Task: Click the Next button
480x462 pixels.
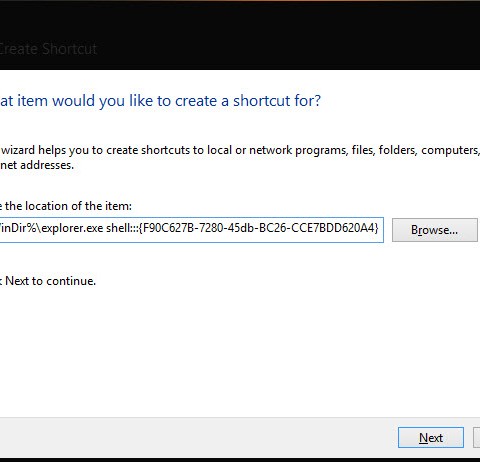Action: click(x=431, y=438)
